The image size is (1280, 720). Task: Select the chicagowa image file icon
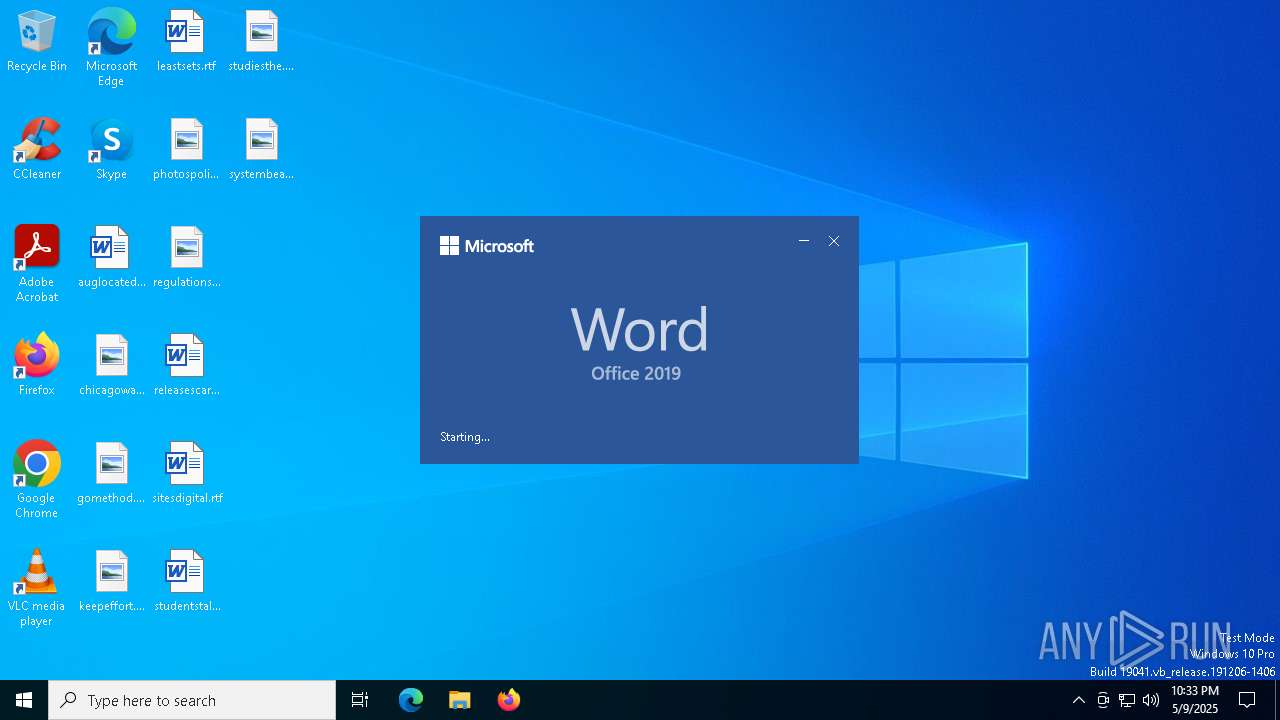coord(111,366)
